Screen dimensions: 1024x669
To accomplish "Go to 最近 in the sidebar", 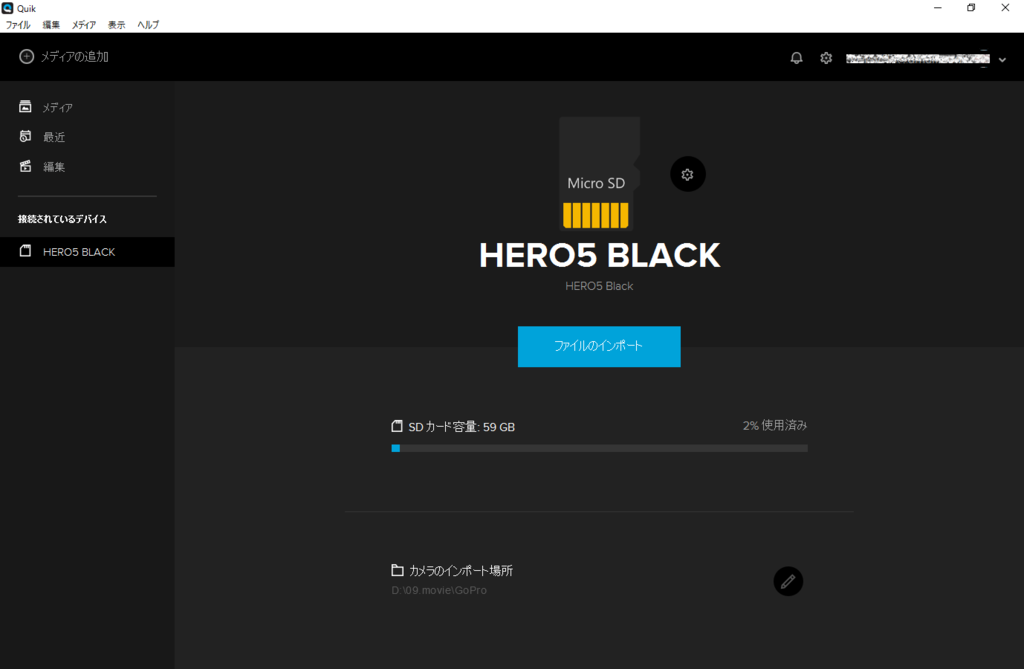I will pos(54,137).
